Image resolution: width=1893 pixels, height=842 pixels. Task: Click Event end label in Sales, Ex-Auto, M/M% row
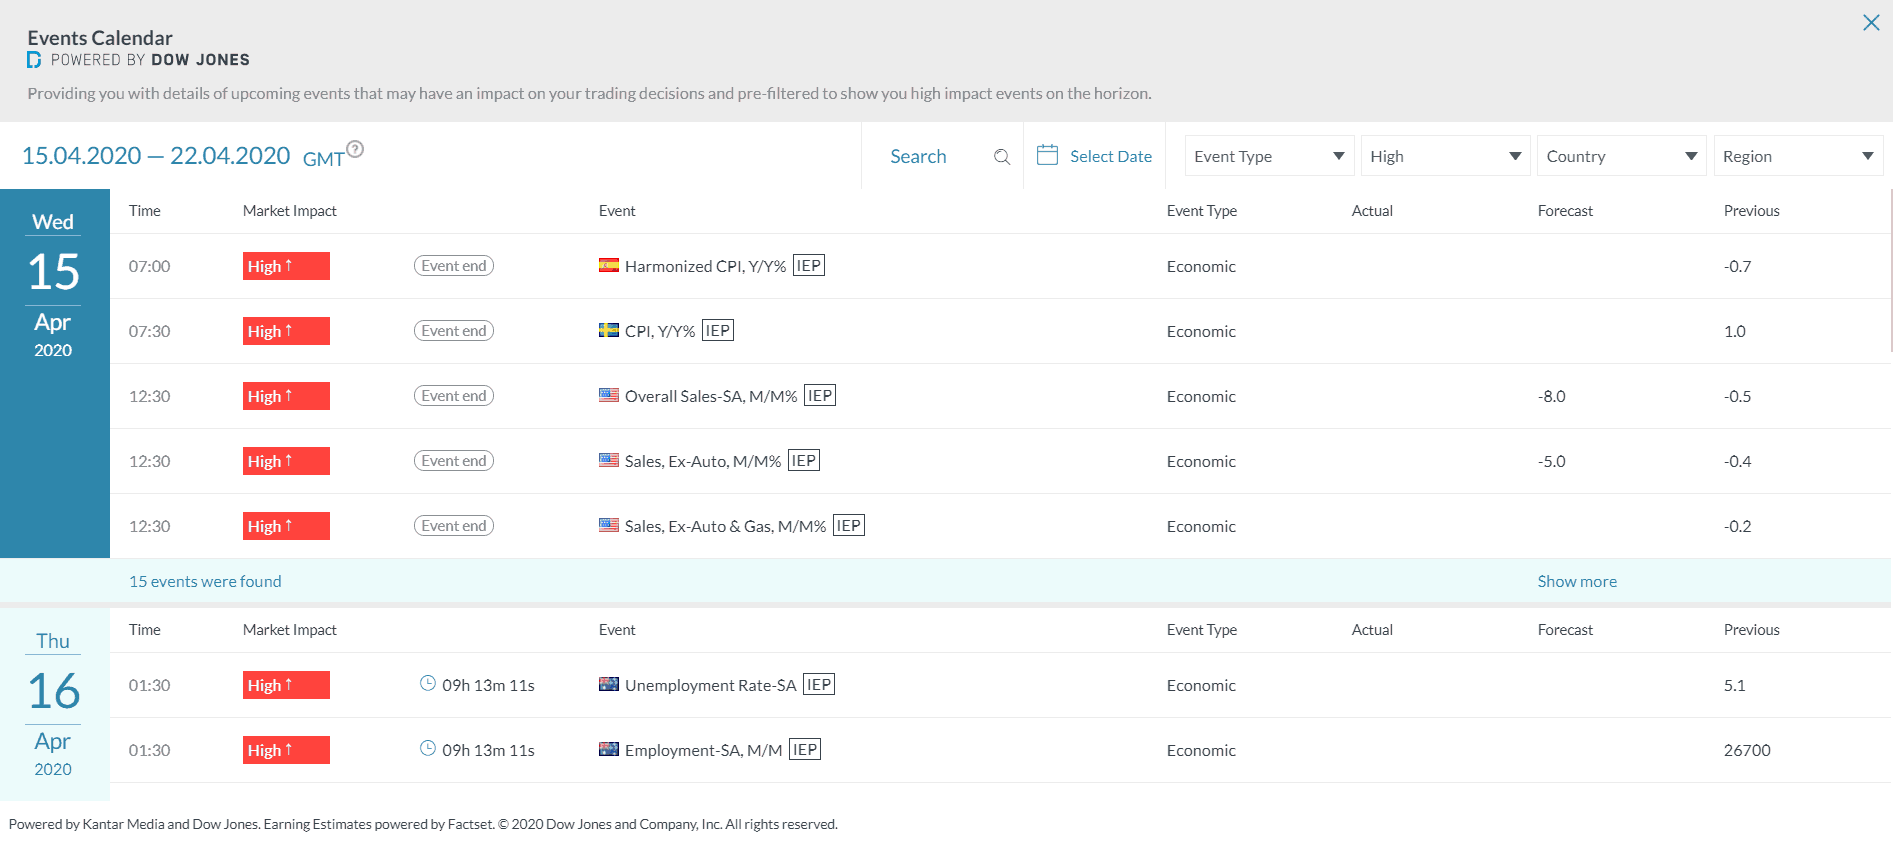tap(454, 461)
